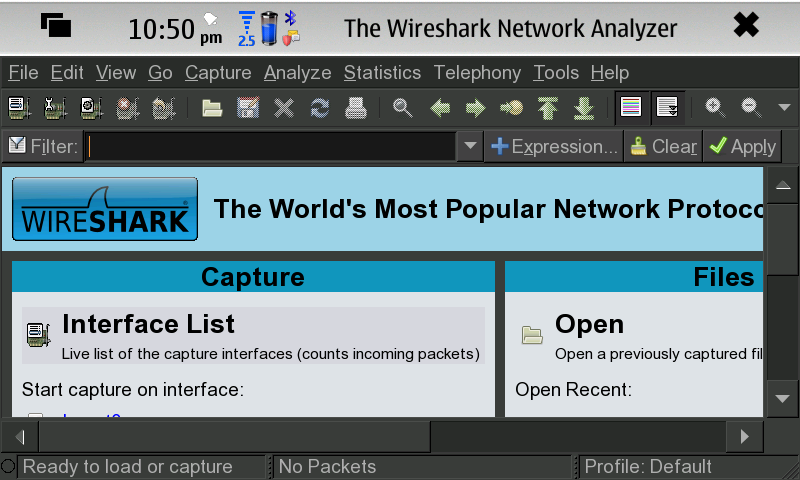Click the Expression... button
Screen dimensions: 800x480
coord(554,146)
